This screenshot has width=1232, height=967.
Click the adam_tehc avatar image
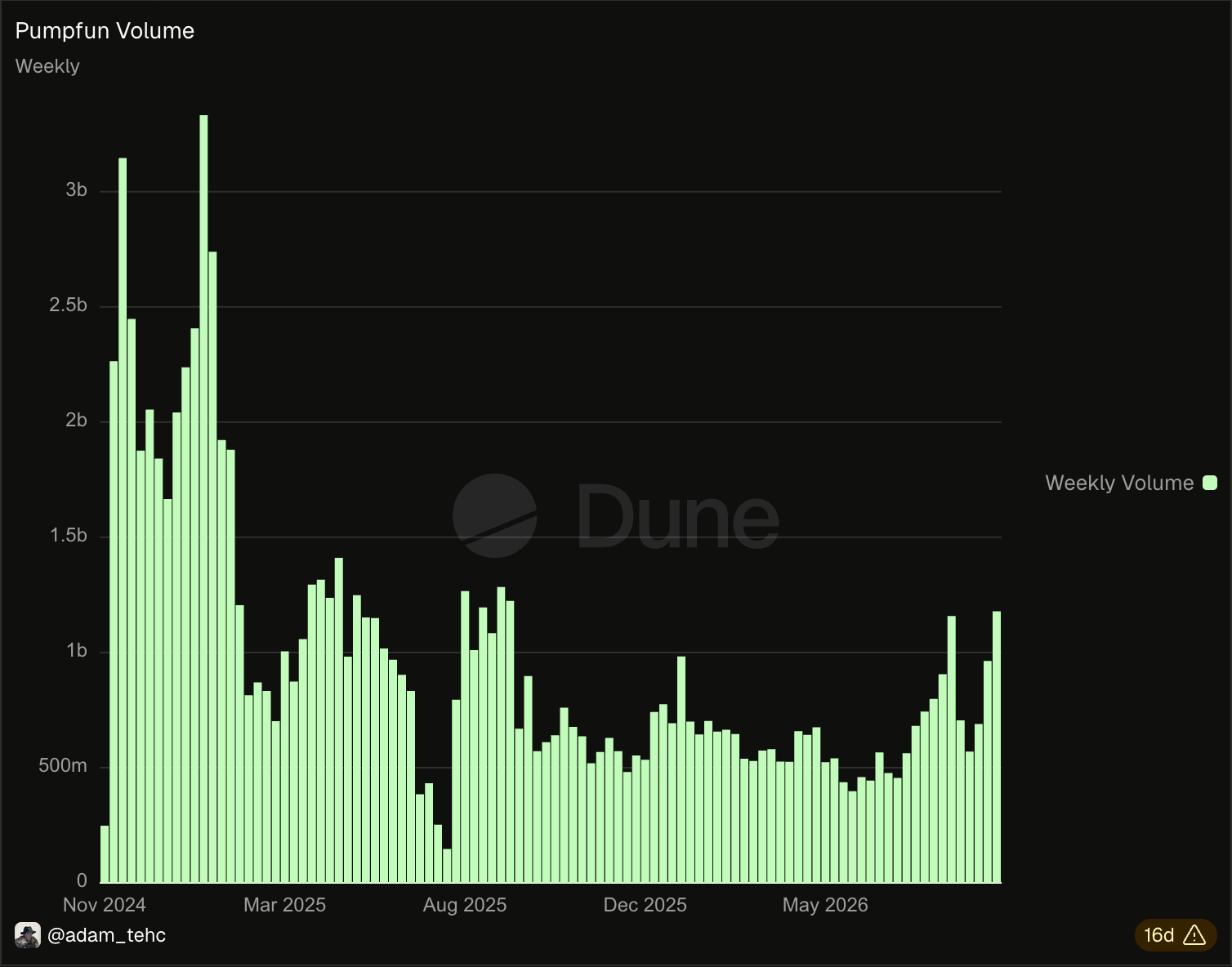28,935
